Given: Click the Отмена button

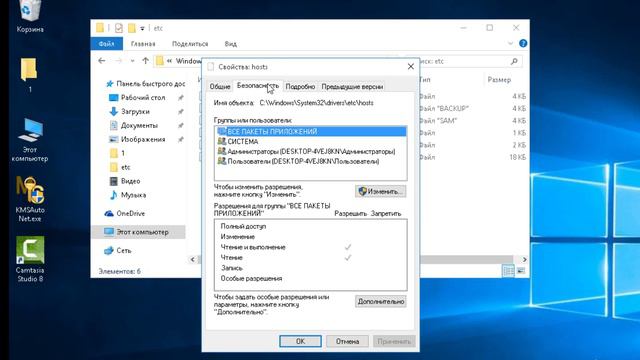Looking at the screenshot, I should click(x=347, y=341).
